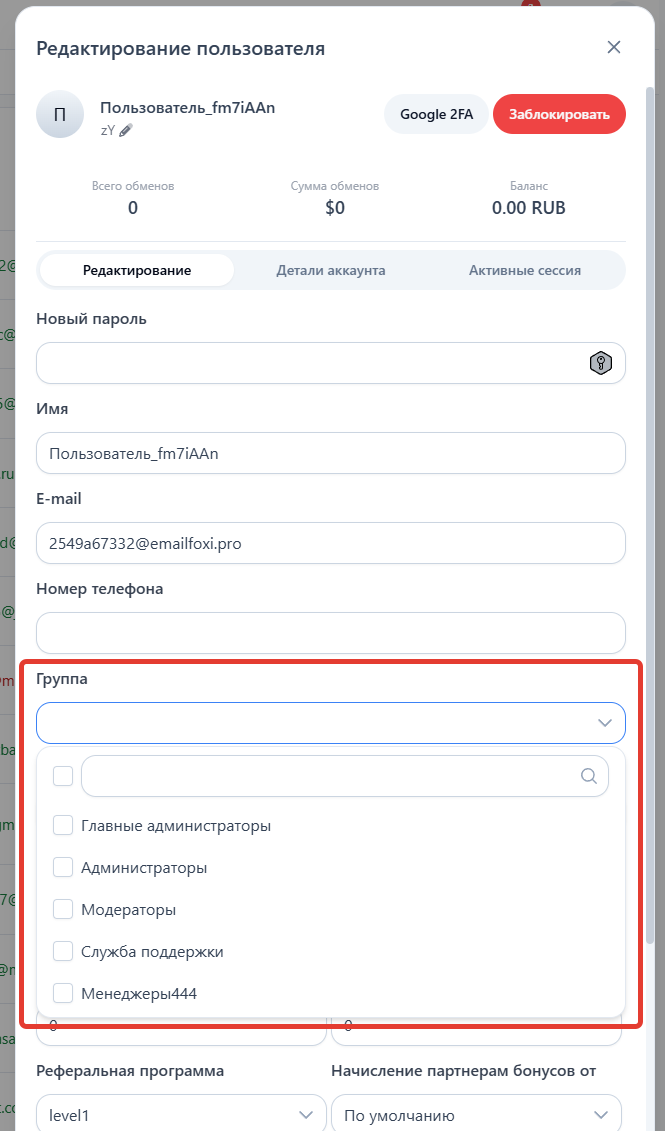Viewport: 665px width, 1131px height.
Task: Check the Менеджеры444 group option
Action: pos(63,993)
